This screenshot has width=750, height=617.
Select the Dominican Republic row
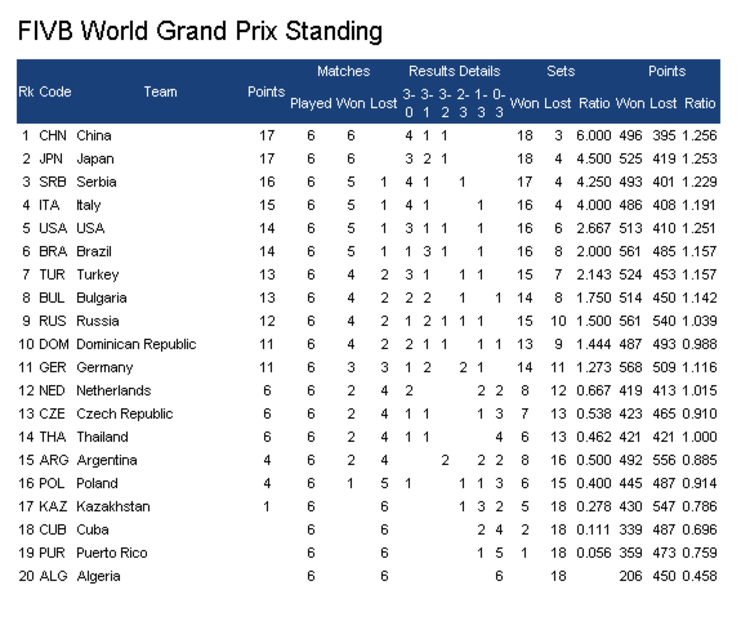368,344
